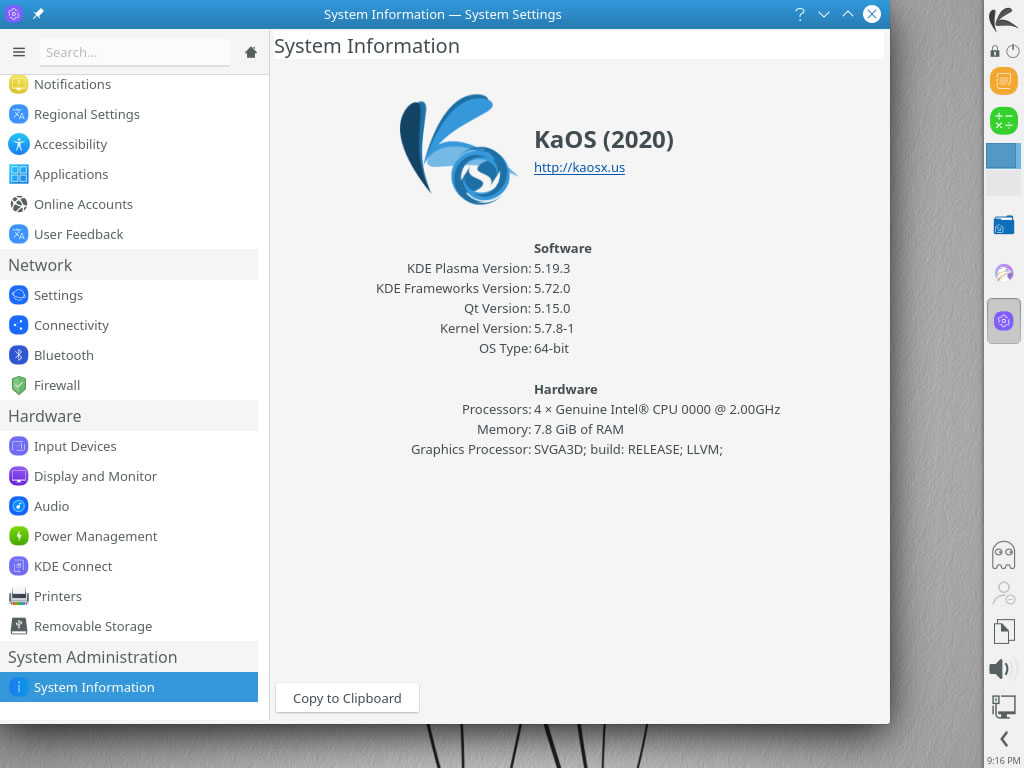Click the ghost icon in the system tray
This screenshot has height=768, width=1024.
click(x=1004, y=555)
